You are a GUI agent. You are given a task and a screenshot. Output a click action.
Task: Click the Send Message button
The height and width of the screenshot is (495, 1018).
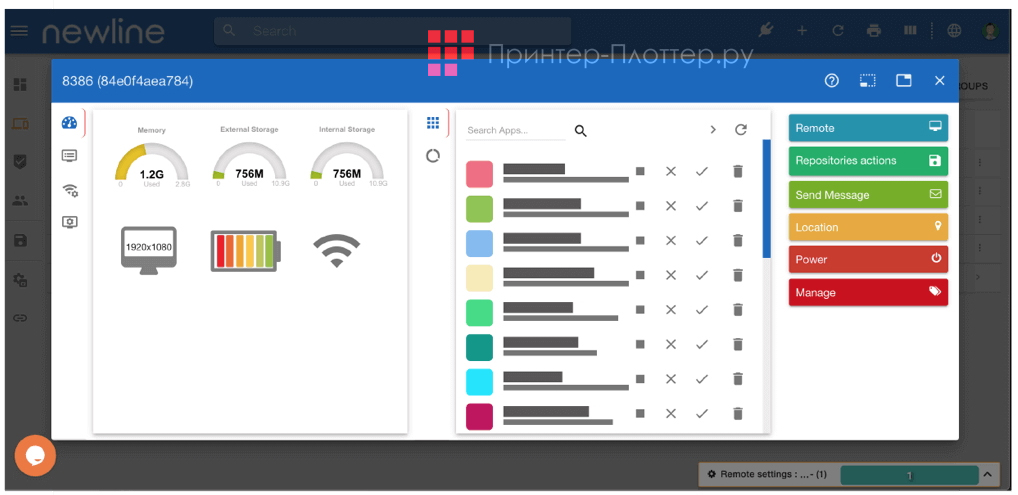pyautogui.click(x=867, y=194)
